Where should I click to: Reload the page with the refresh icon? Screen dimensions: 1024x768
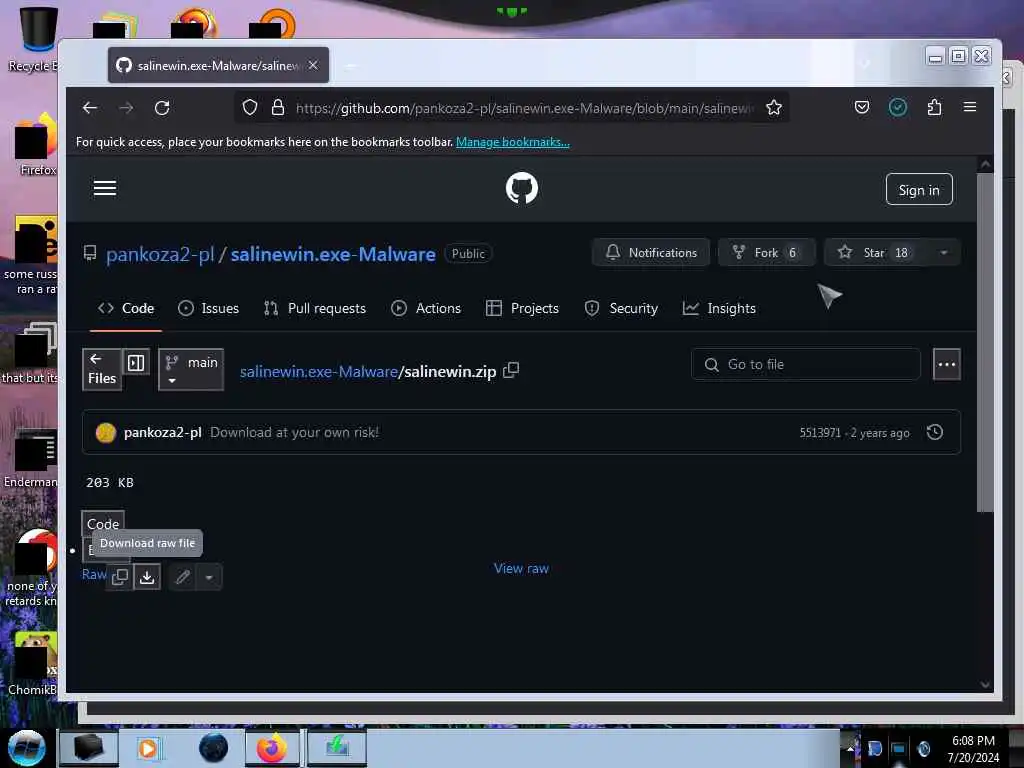pos(162,108)
